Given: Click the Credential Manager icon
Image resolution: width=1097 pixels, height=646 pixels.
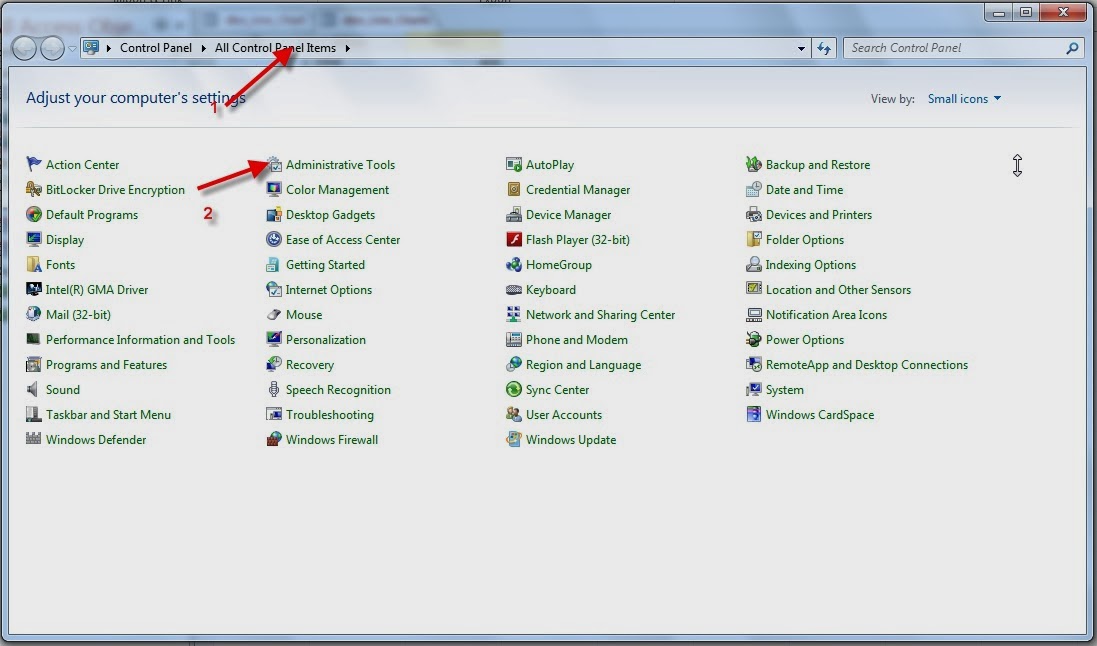Looking at the screenshot, I should (514, 190).
